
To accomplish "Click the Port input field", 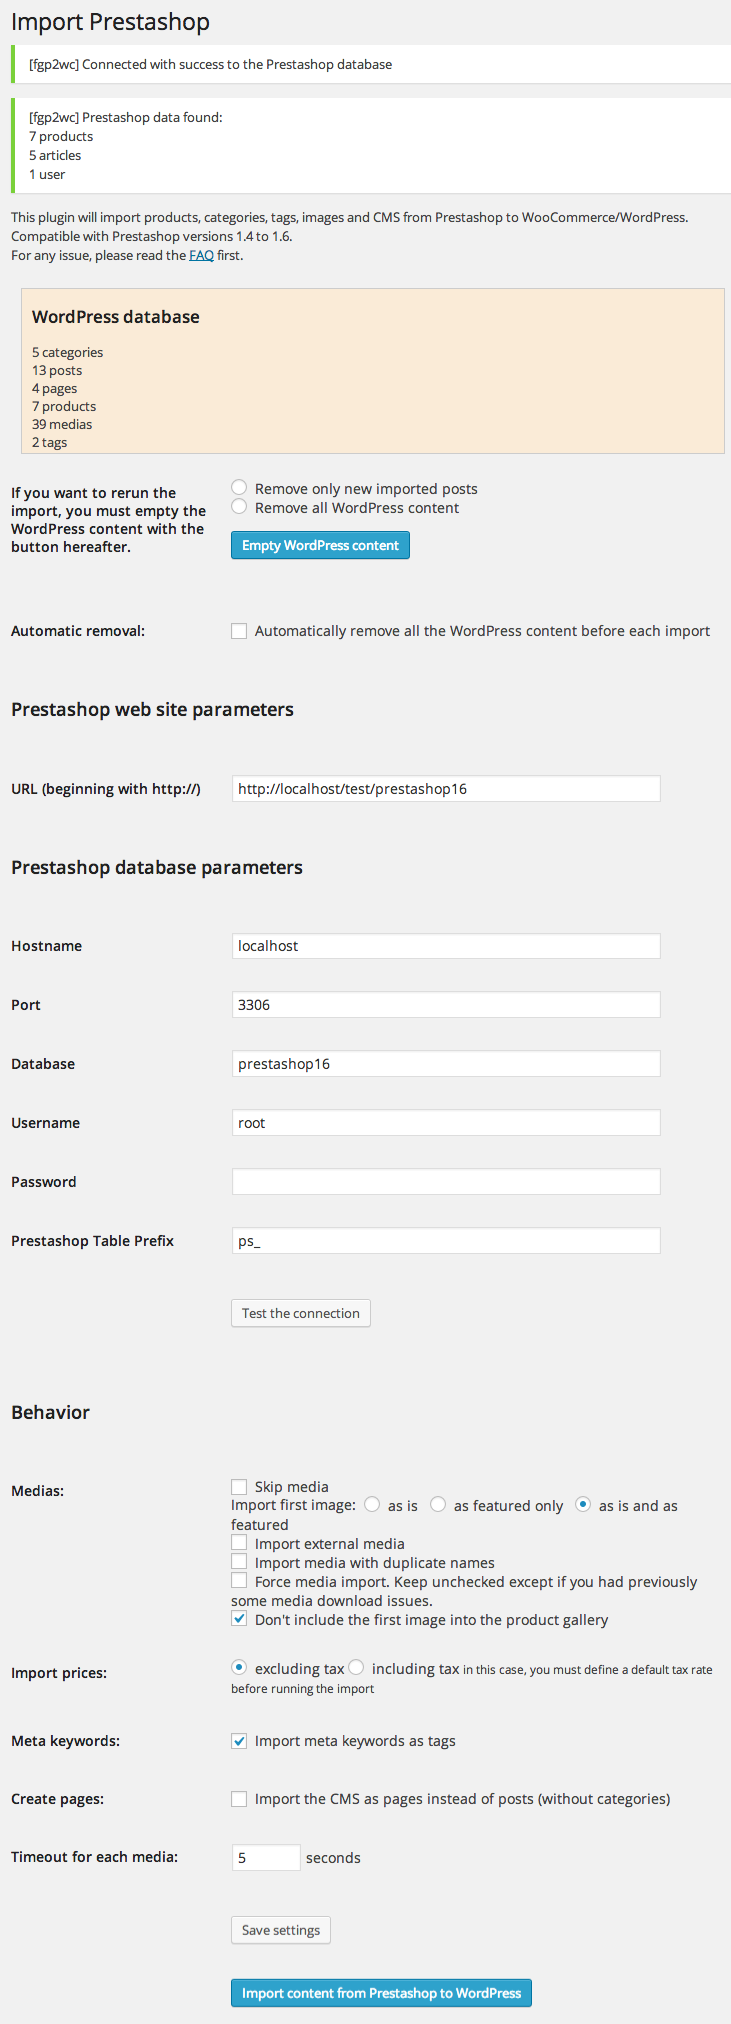I will [445, 1005].
